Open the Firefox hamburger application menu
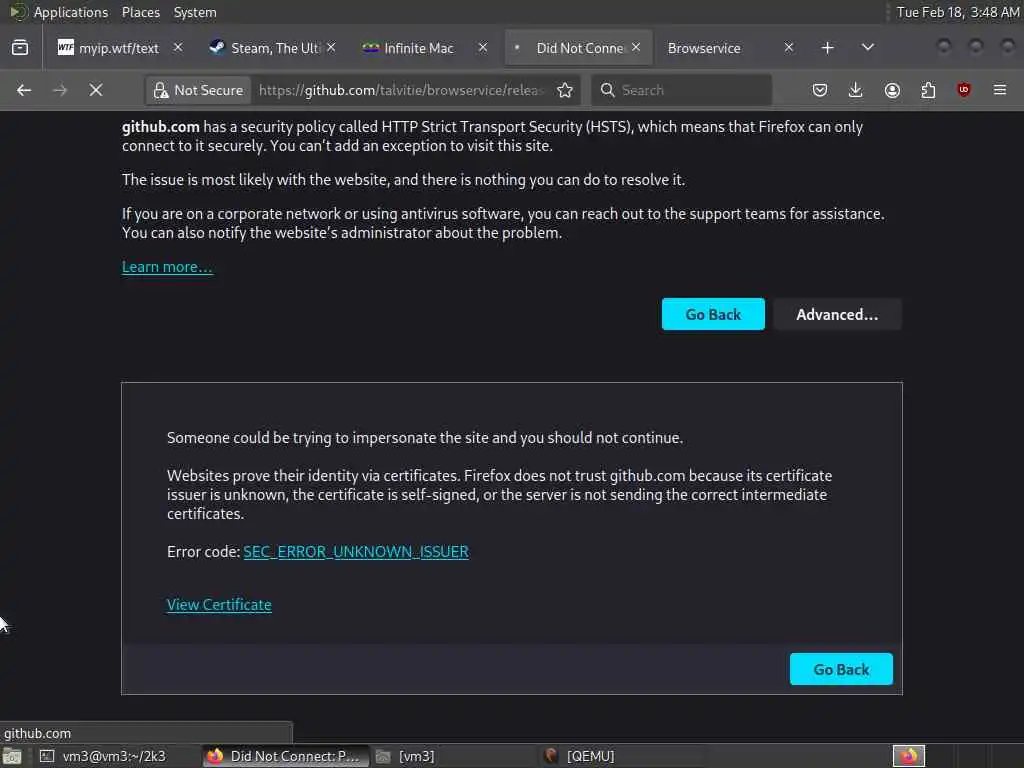This screenshot has width=1024, height=768. [1000, 90]
